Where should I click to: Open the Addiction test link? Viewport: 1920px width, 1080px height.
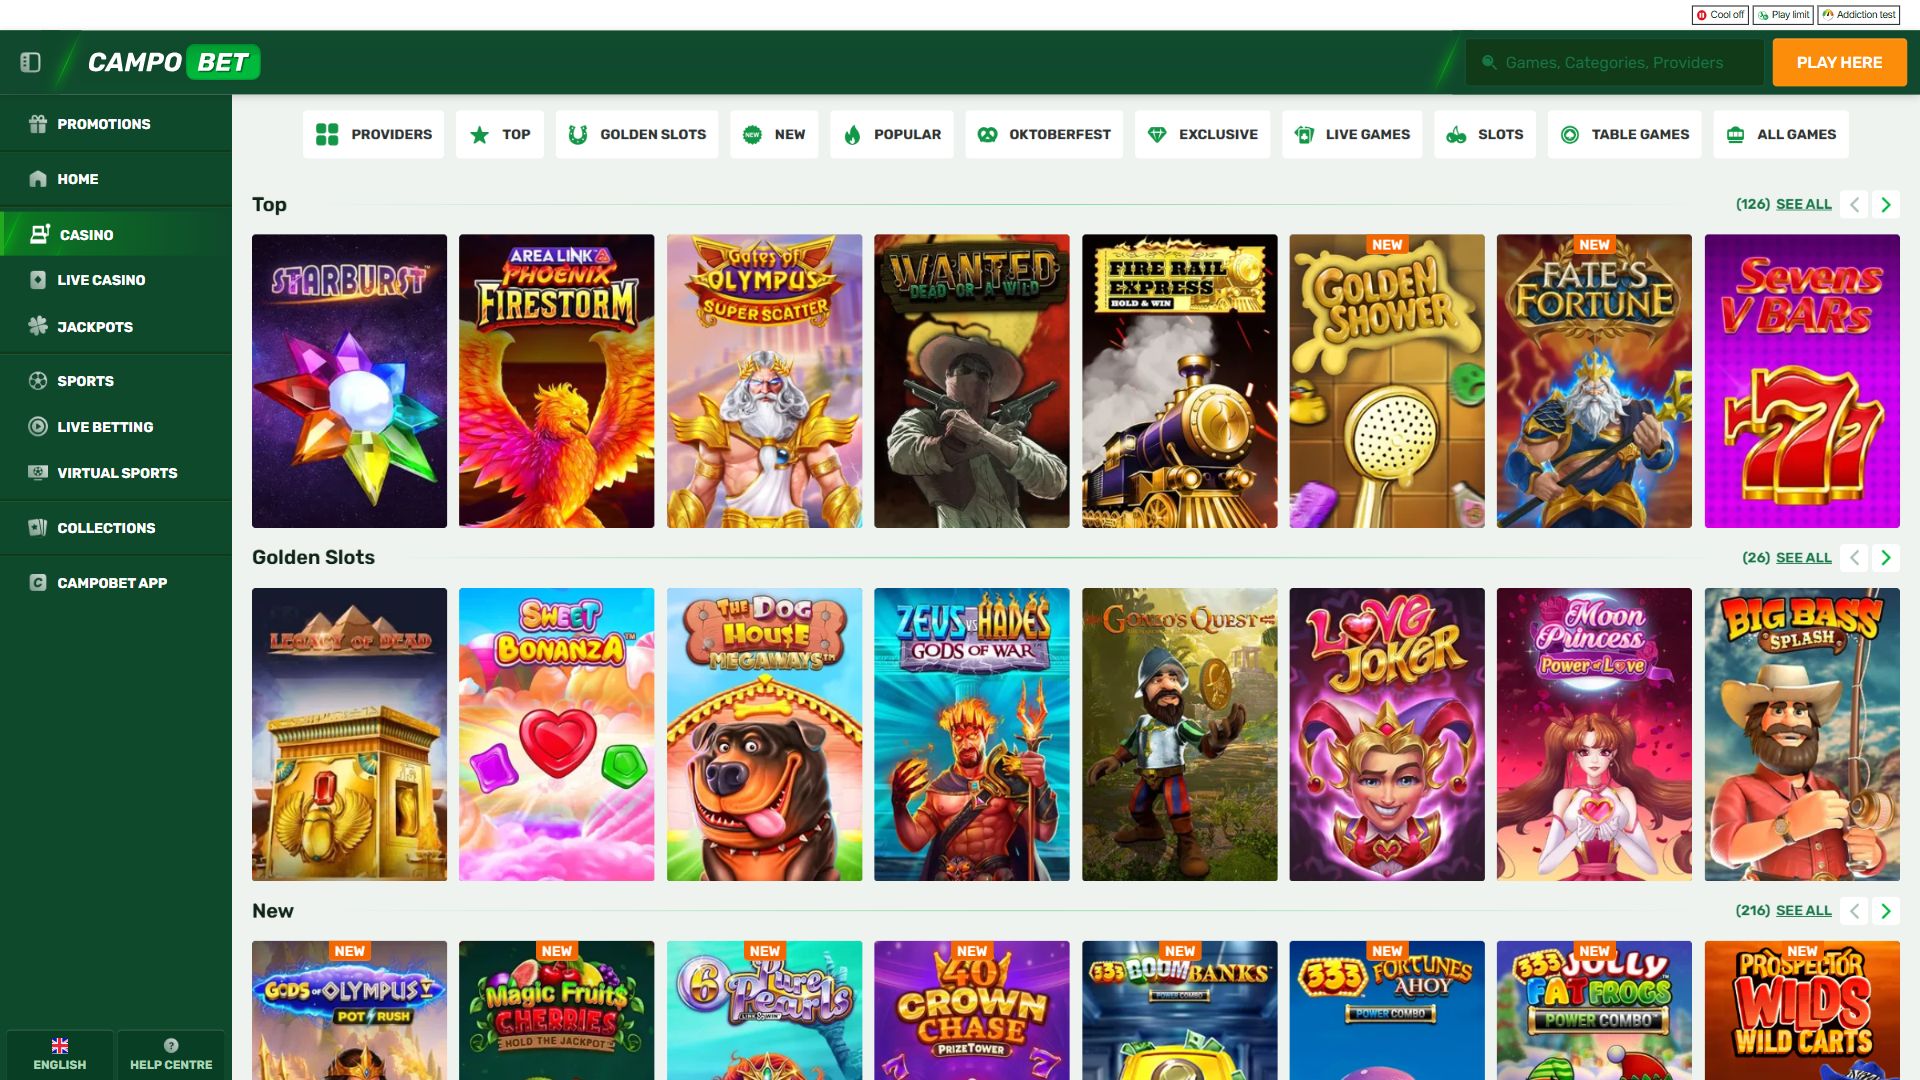click(1859, 15)
